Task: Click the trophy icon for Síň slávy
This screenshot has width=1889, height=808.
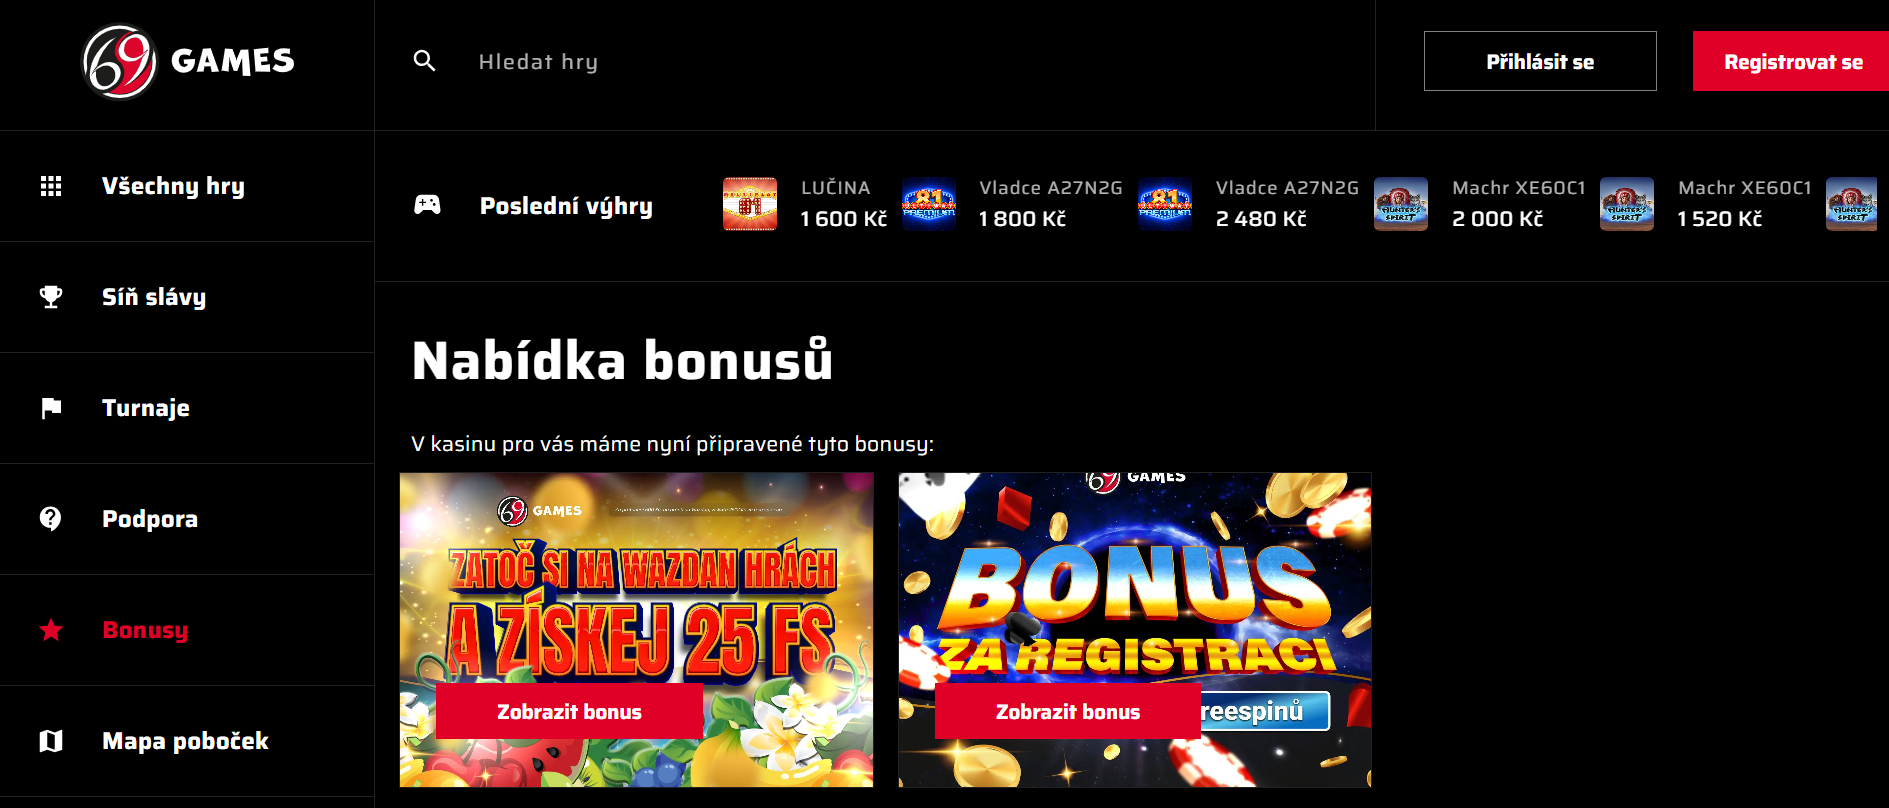Action: [51, 297]
